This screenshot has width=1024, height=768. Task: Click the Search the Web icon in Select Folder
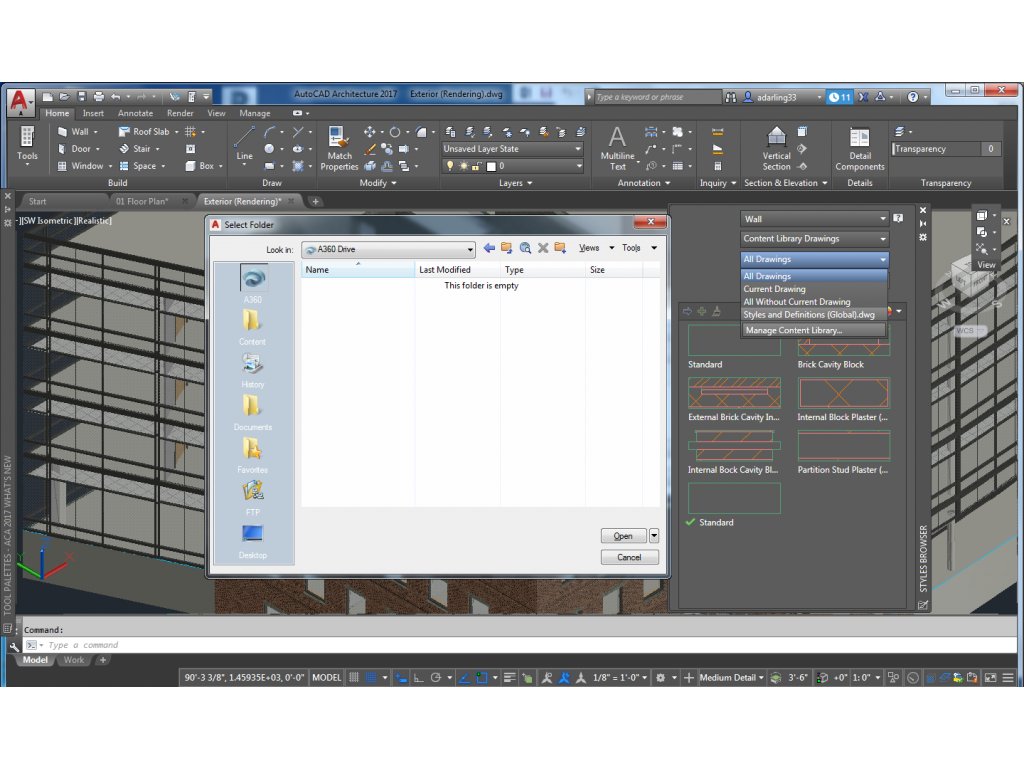pyautogui.click(x=525, y=248)
